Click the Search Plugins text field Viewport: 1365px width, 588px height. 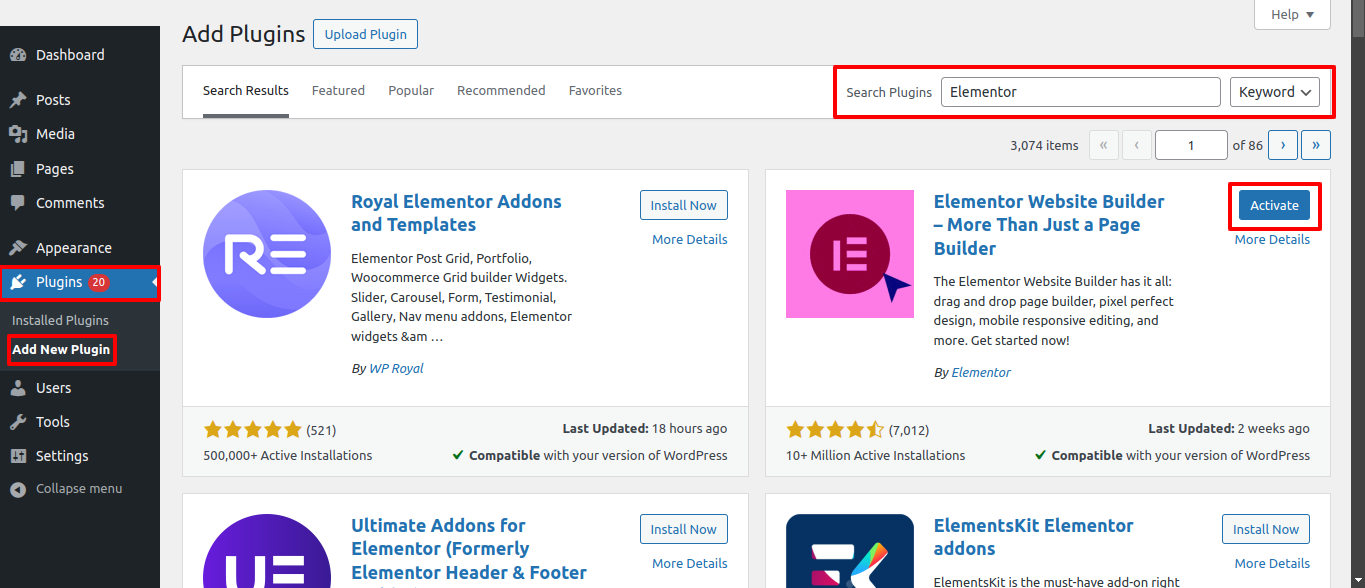pos(1080,92)
